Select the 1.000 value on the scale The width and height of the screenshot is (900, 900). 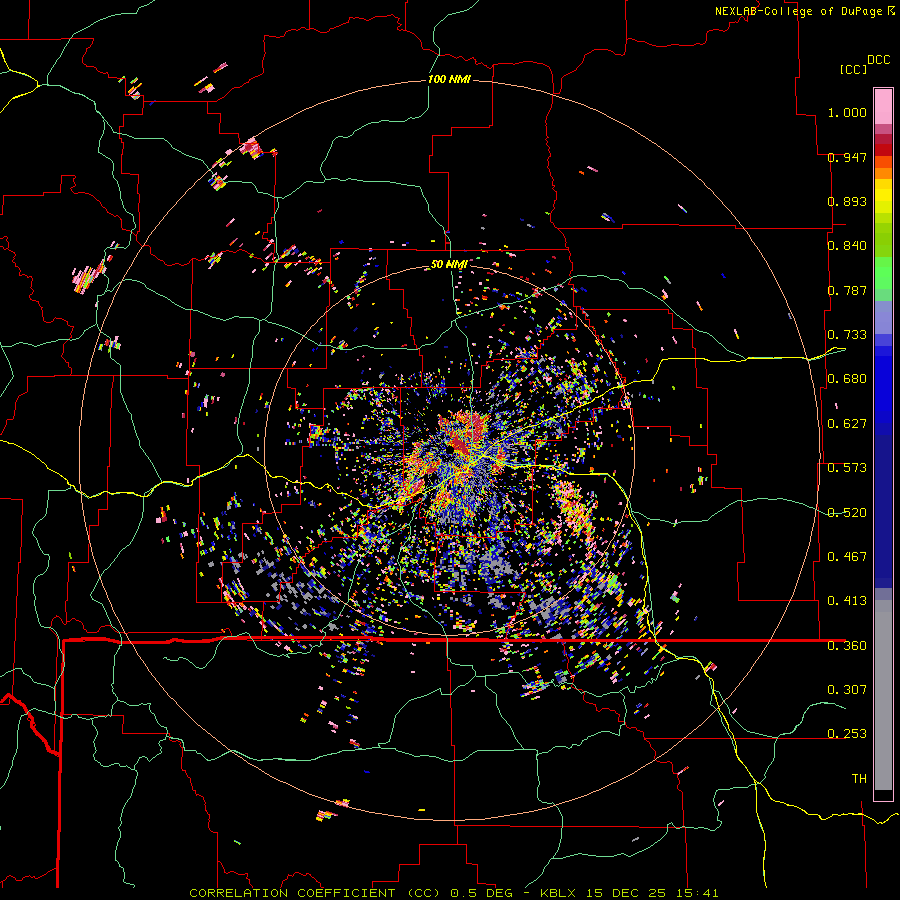(847, 112)
